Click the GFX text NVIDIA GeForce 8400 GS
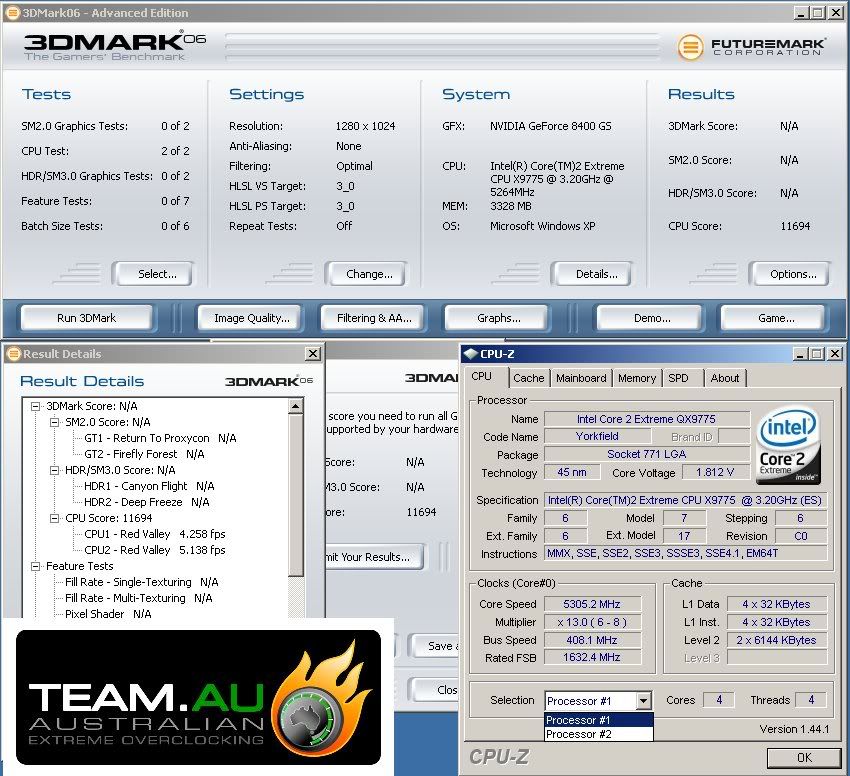 [550, 126]
